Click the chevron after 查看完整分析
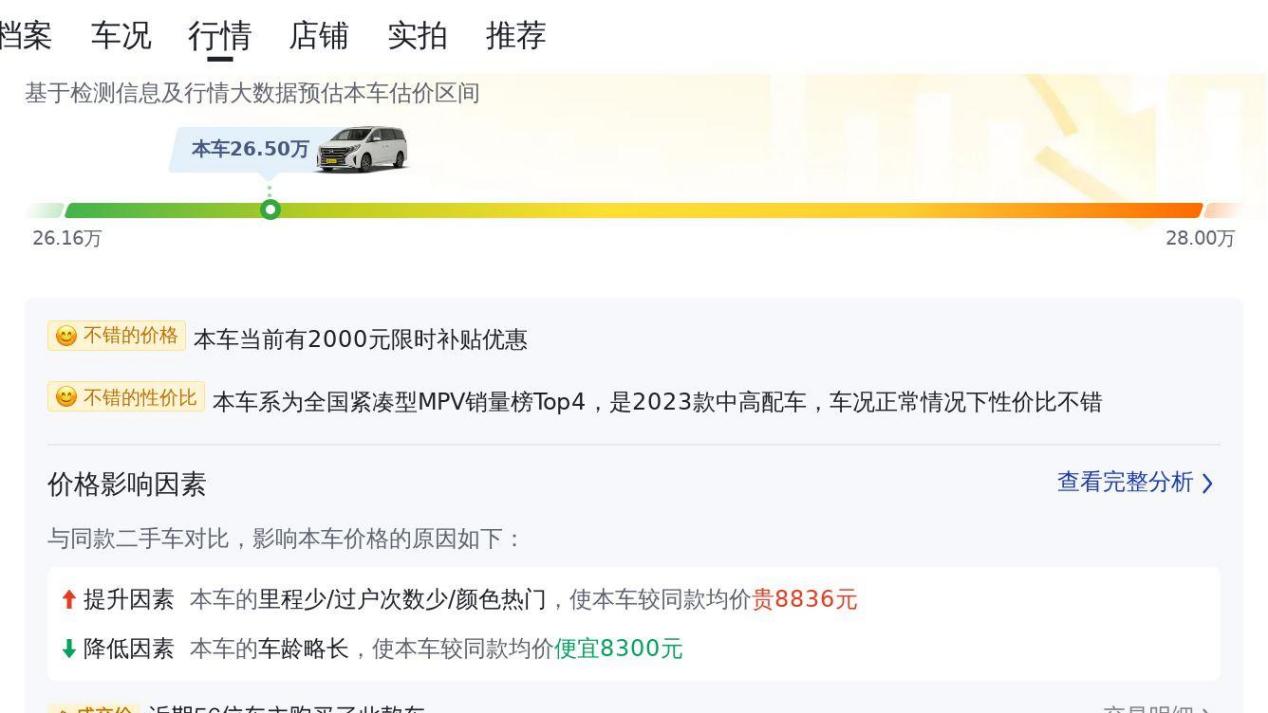 [x=1207, y=484]
